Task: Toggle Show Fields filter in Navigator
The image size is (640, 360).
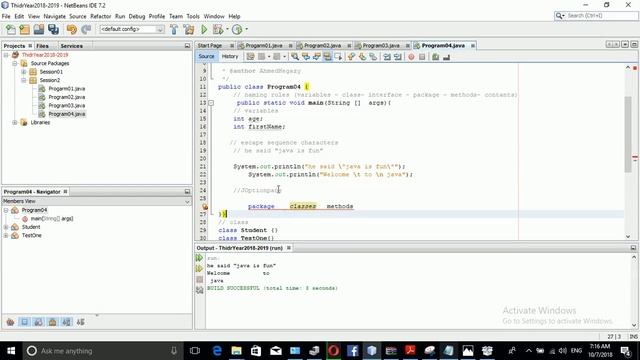Action: click(x=24, y=322)
